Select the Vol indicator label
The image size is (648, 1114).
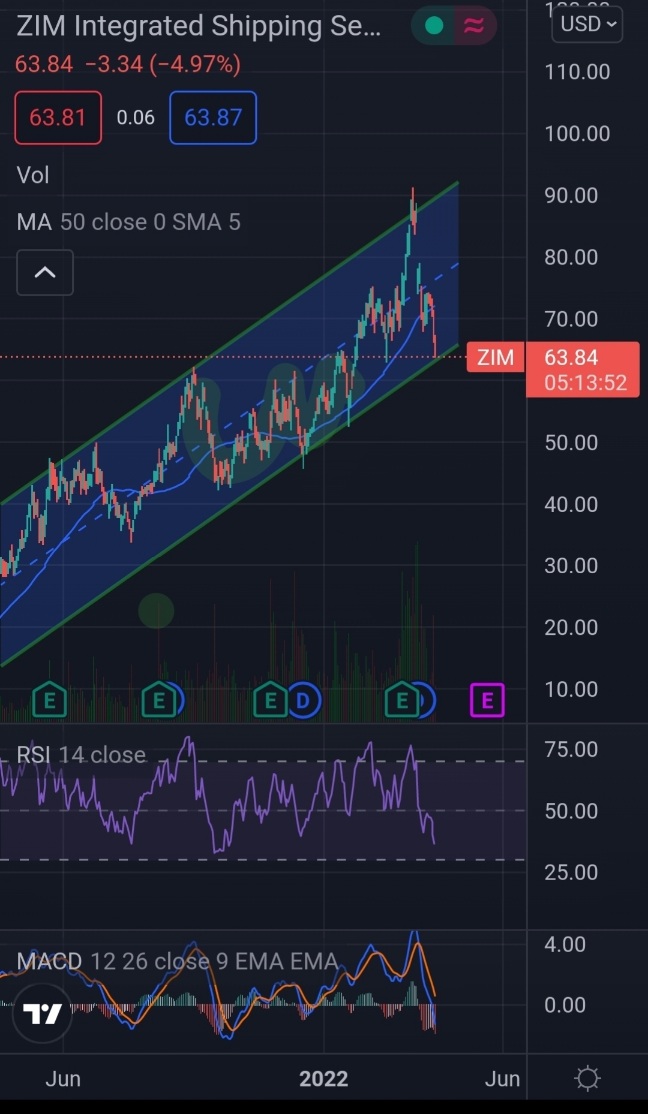[x=33, y=175]
